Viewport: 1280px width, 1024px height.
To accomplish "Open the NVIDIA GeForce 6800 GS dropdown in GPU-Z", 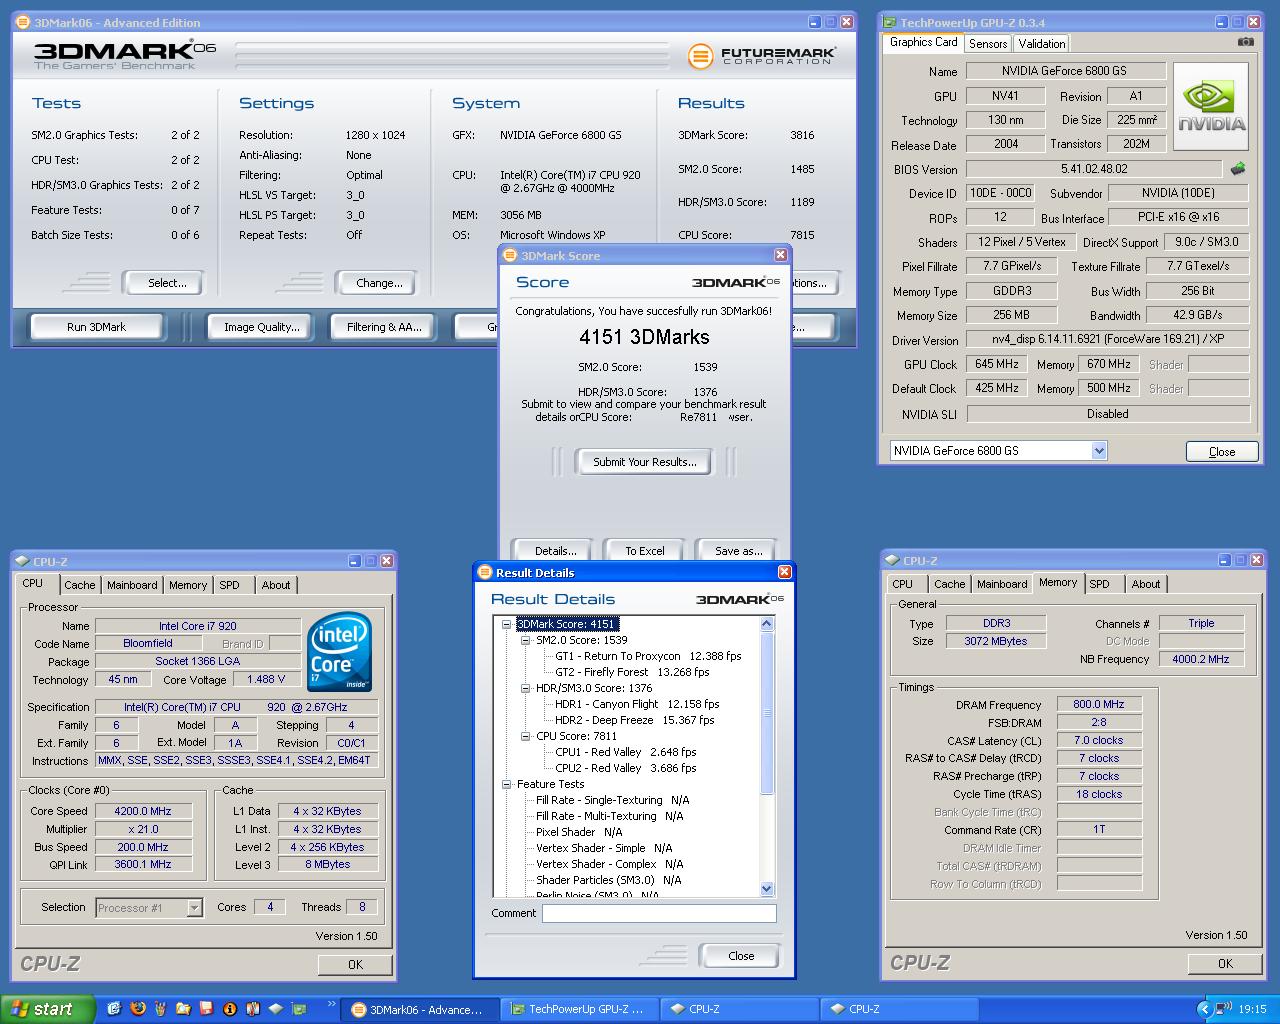I will (x=1099, y=451).
